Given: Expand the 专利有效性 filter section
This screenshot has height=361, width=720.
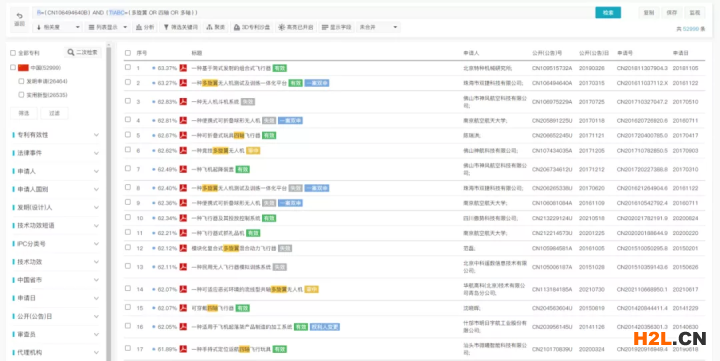Looking at the screenshot, I should click(x=55, y=135).
